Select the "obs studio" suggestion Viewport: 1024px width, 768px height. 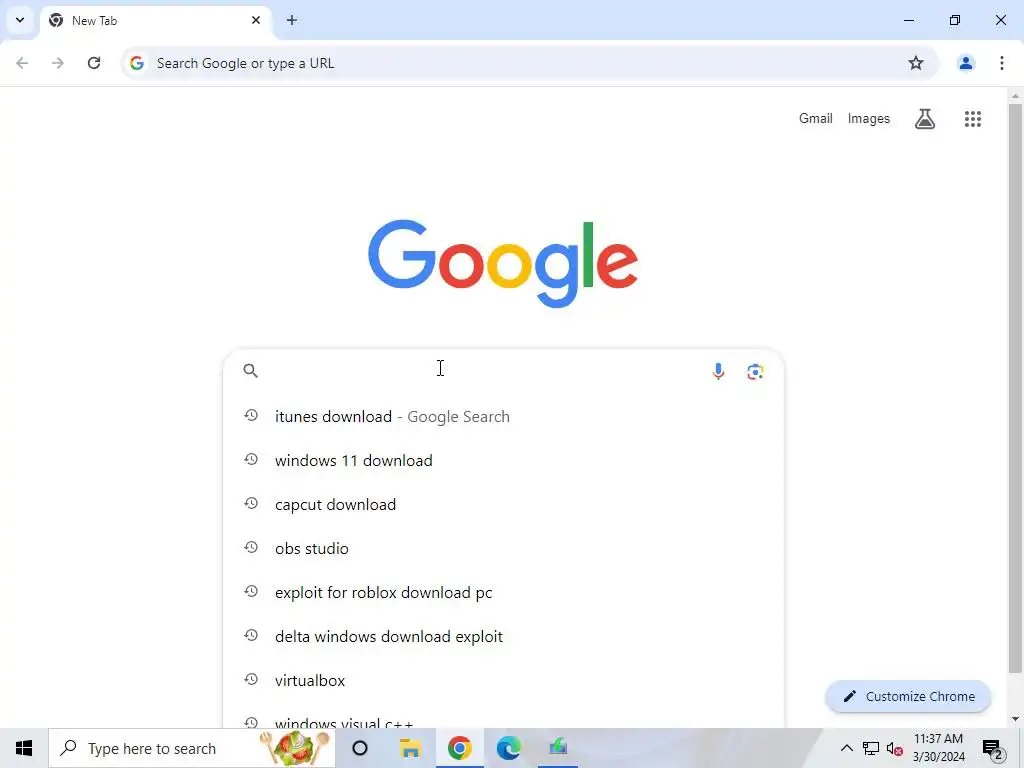point(503,549)
